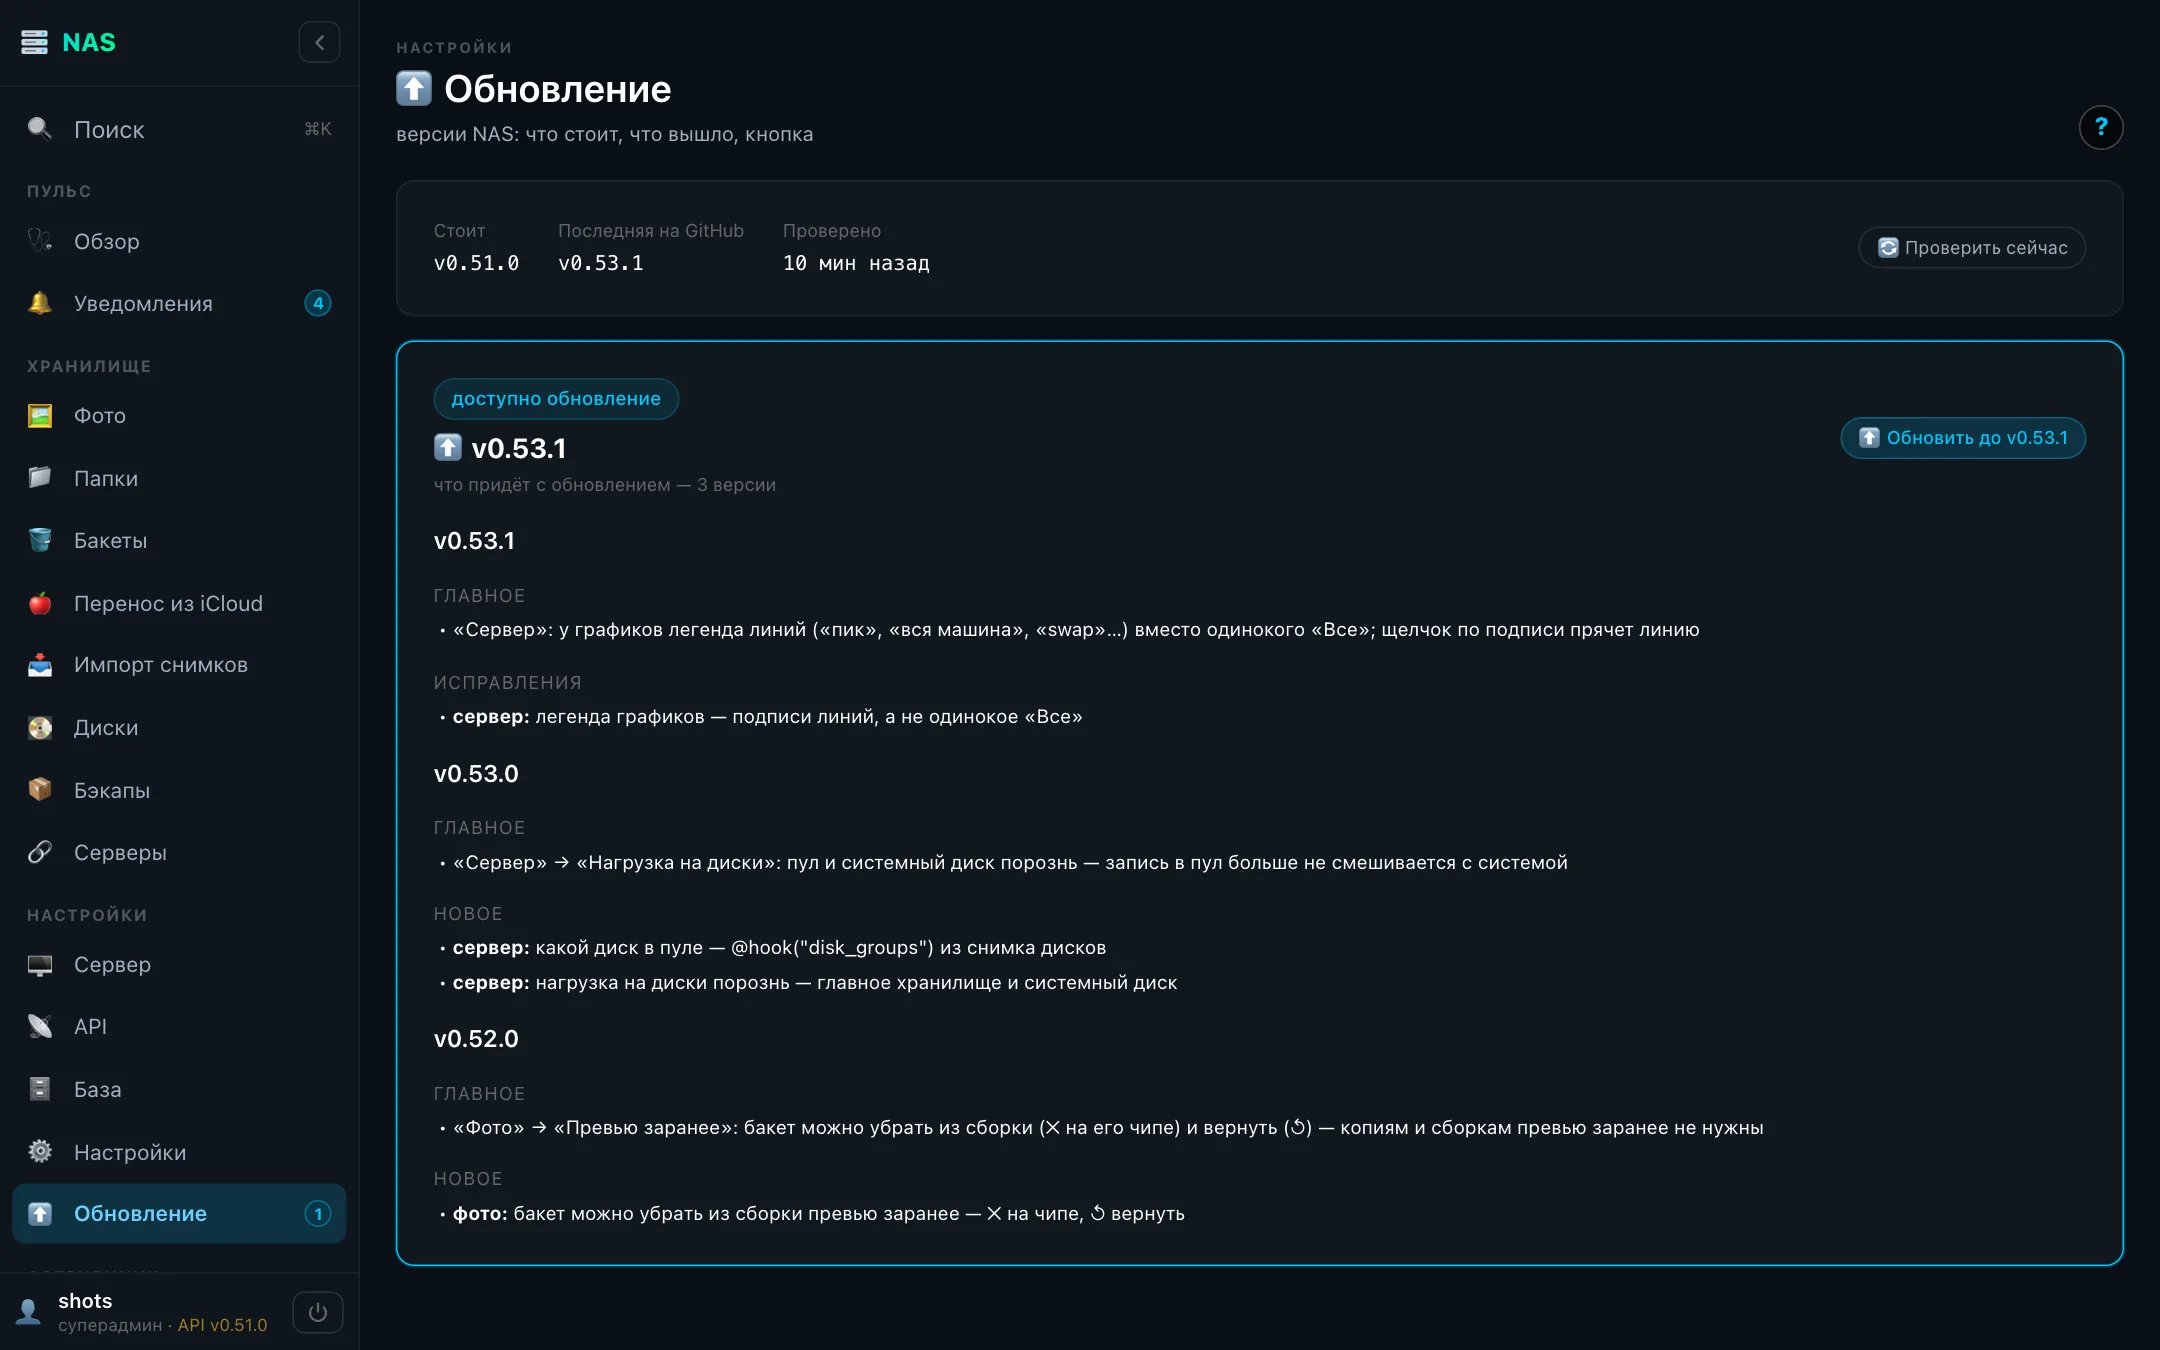Click the Проверить сейчас button
The height and width of the screenshot is (1350, 2160).
pos(1972,247)
